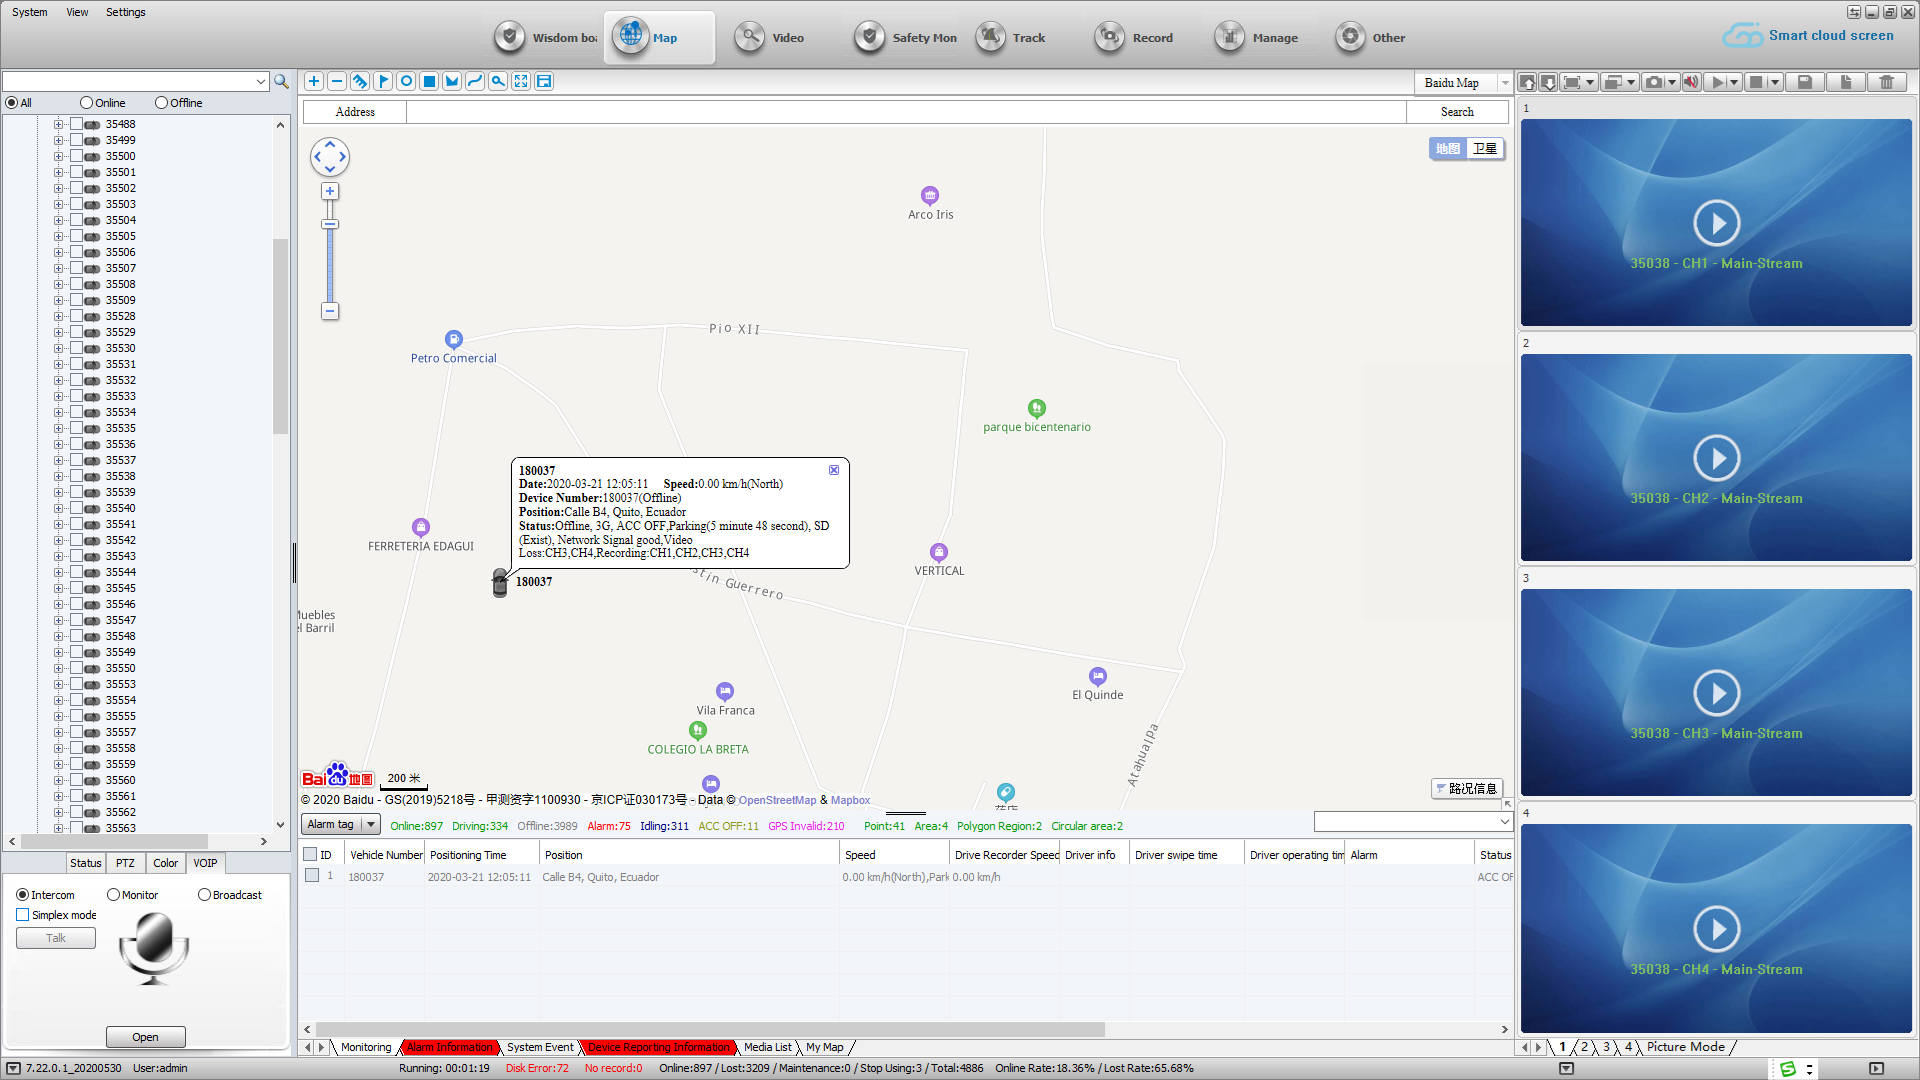Select the Online radio filter
The width and height of the screenshot is (1920, 1080).
(87, 103)
